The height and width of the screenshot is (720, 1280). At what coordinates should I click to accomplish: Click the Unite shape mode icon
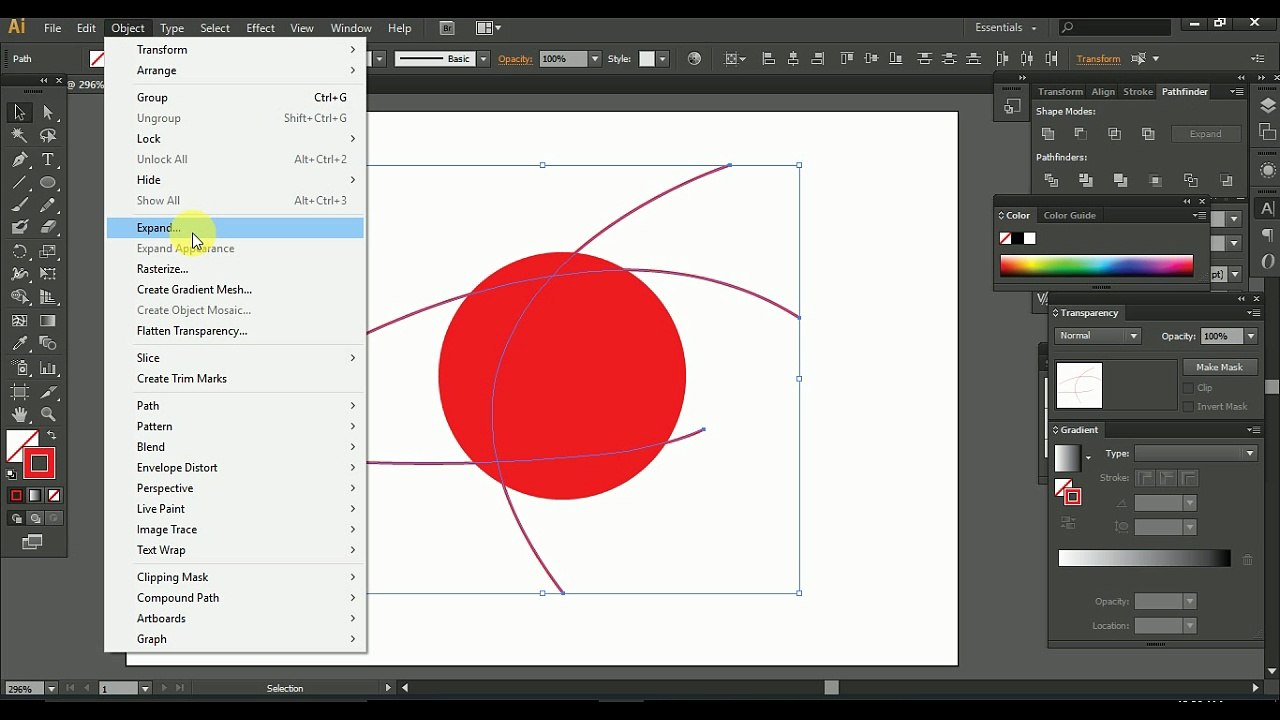pyautogui.click(x=1048, y=134)
